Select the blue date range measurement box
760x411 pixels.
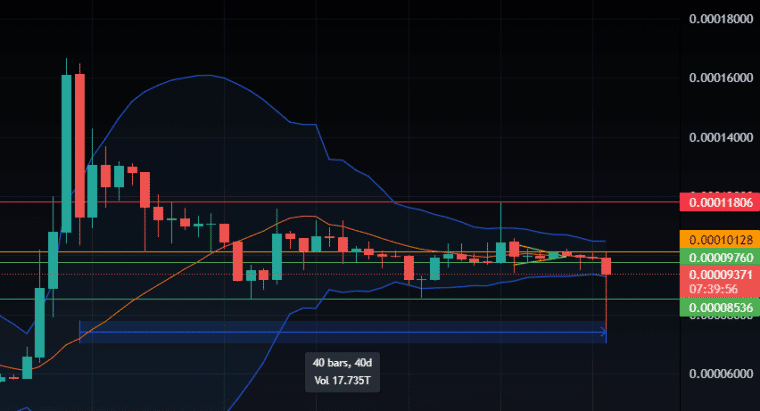(x=343, y=332)
